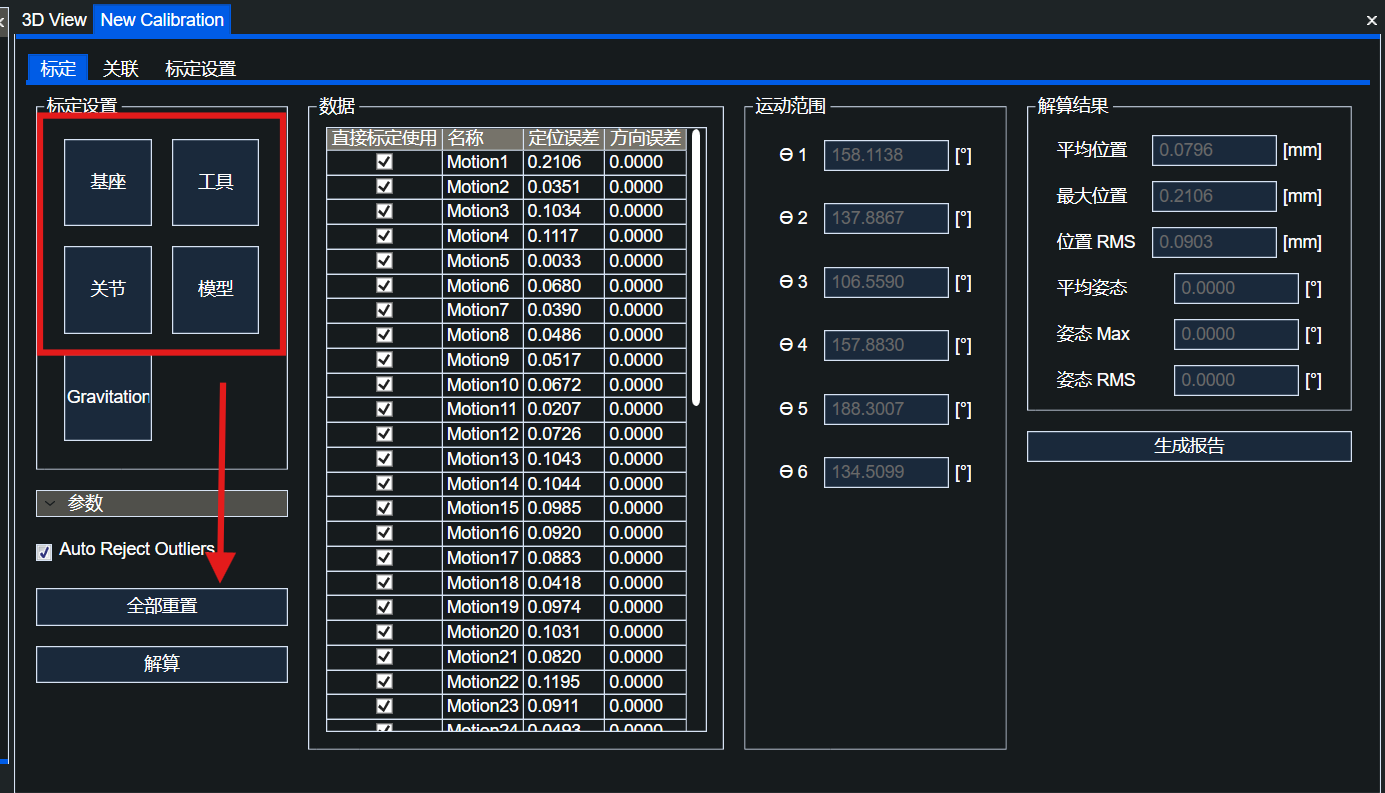Close the calibration panel with X
Image resolution: width=1385 pixels, height=793 pixels.
tap(1371, 20)
